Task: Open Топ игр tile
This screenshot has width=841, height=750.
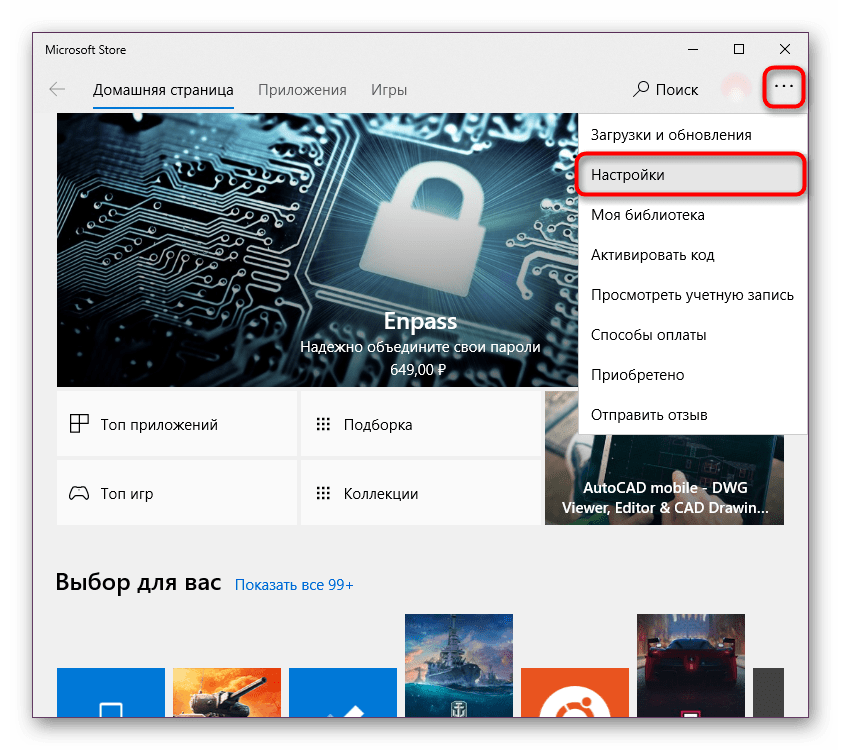Action: pyautogui.click(x=176, y=493)
